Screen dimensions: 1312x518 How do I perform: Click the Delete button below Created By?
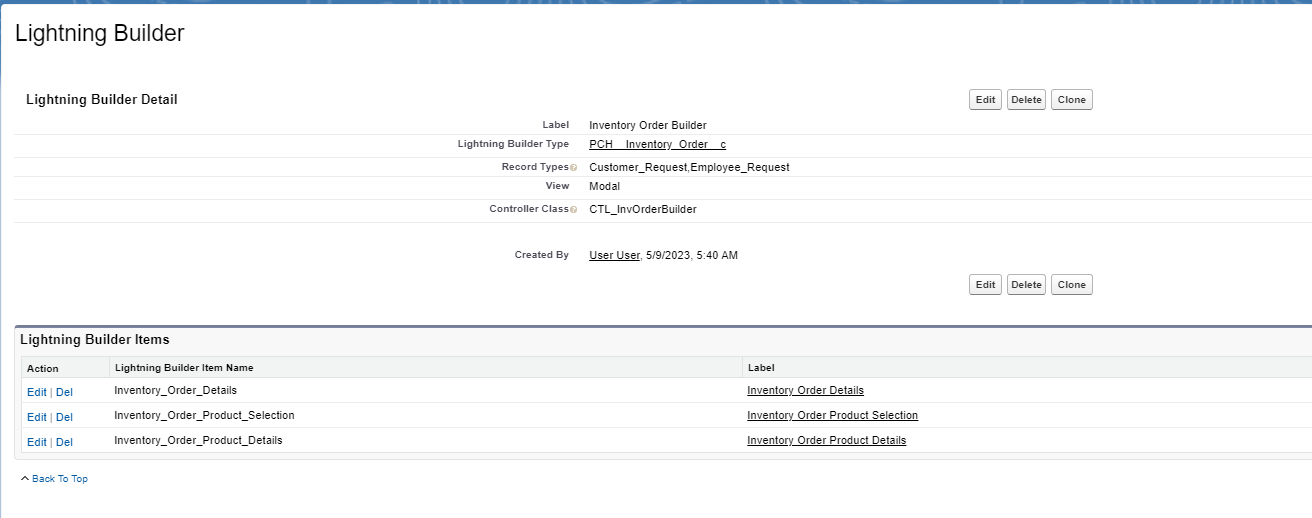(x=1026, y=285)
